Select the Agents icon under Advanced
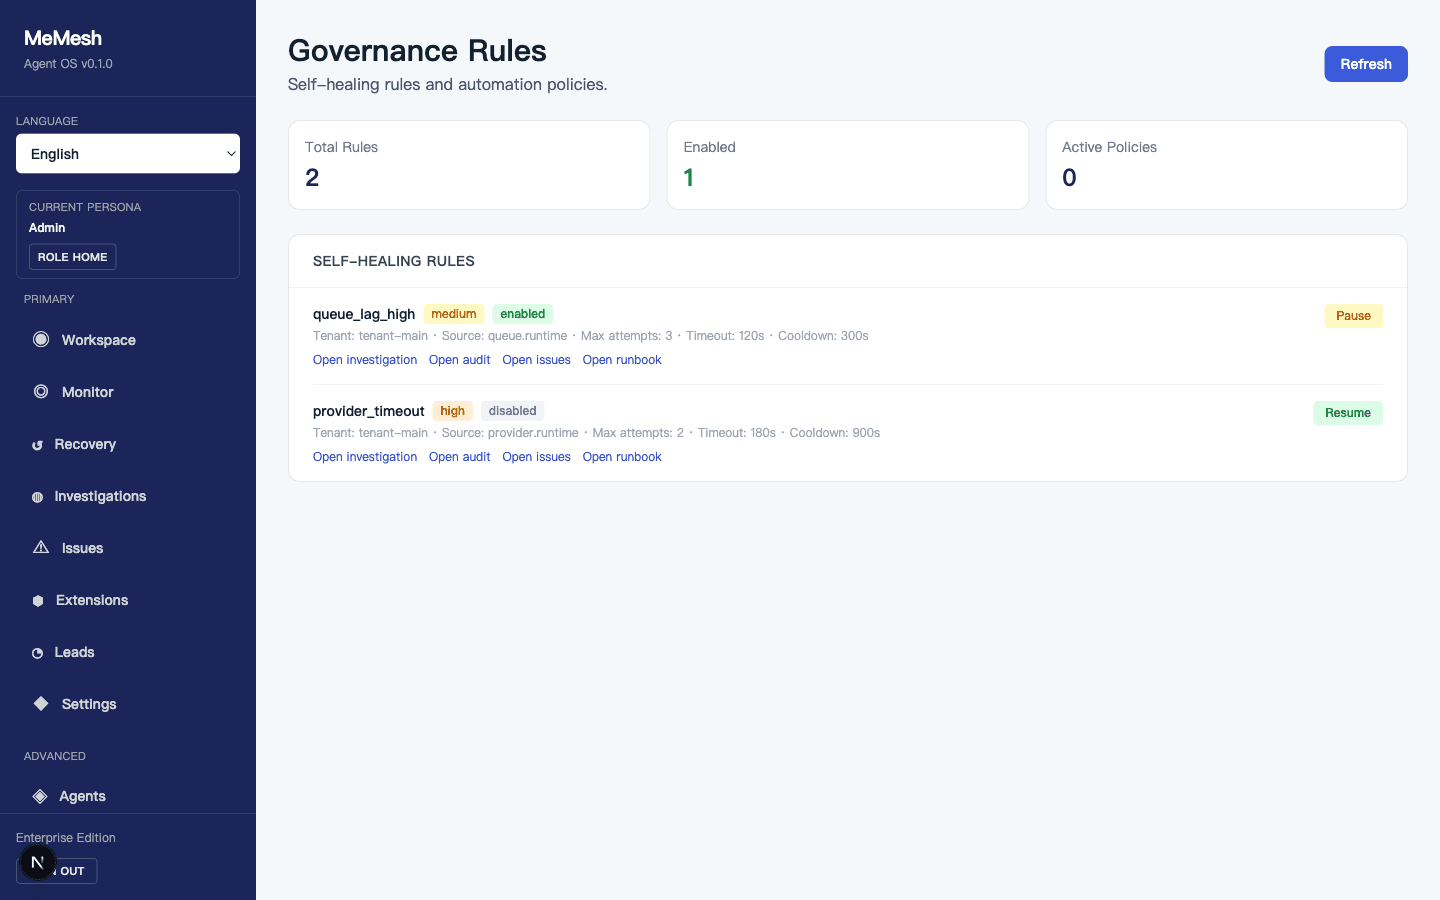 [40, 796]
